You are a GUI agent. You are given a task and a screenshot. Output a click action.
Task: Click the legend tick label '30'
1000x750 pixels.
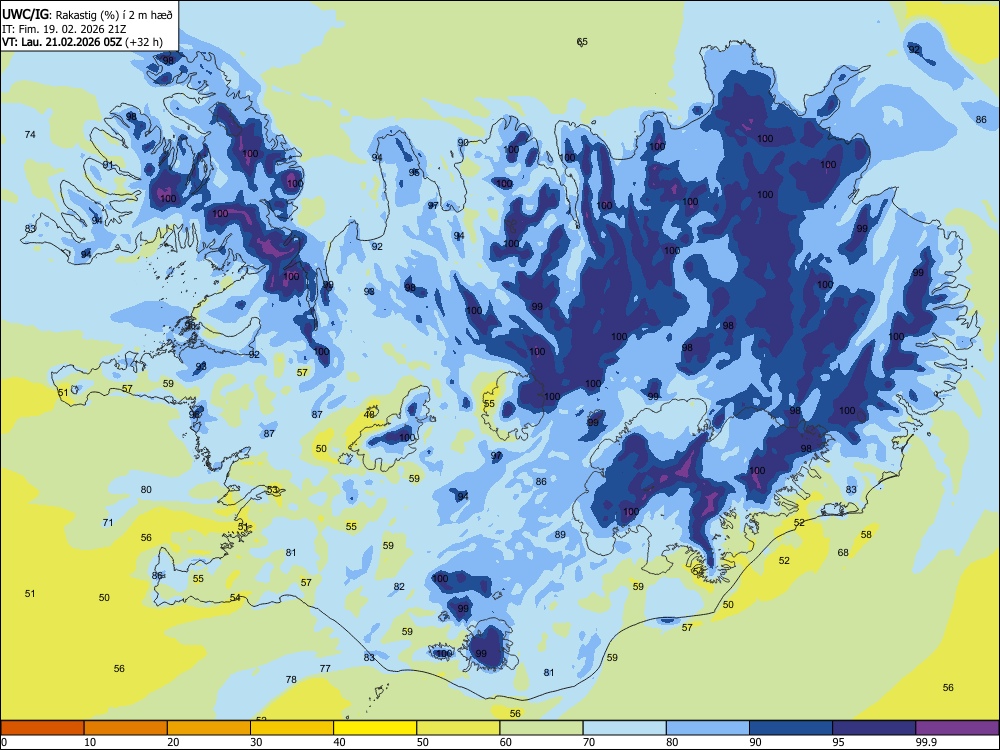click(256, 742)
